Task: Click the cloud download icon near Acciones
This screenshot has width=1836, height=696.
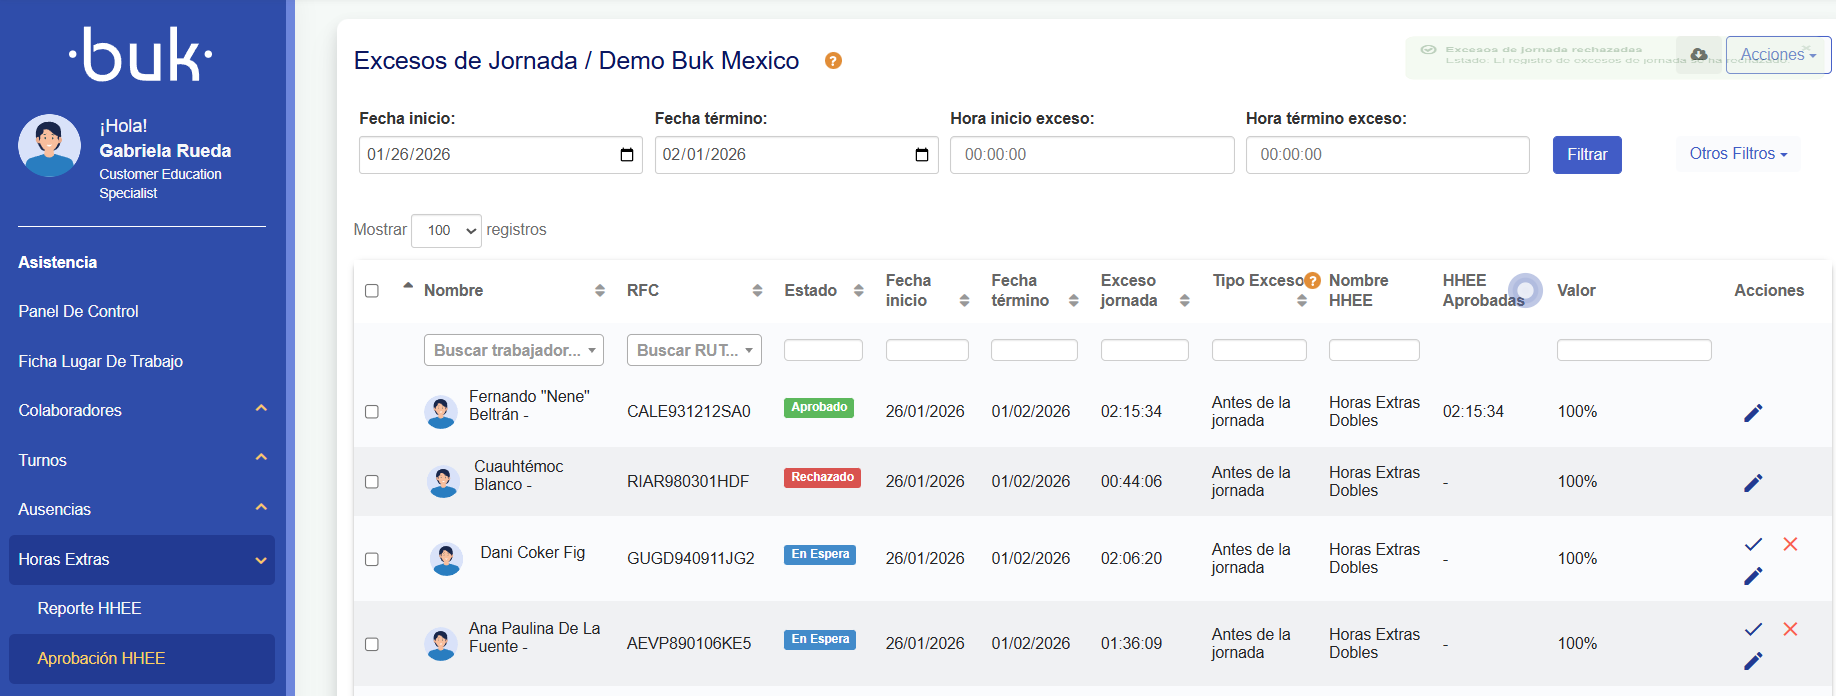Action: (1699, 54)
